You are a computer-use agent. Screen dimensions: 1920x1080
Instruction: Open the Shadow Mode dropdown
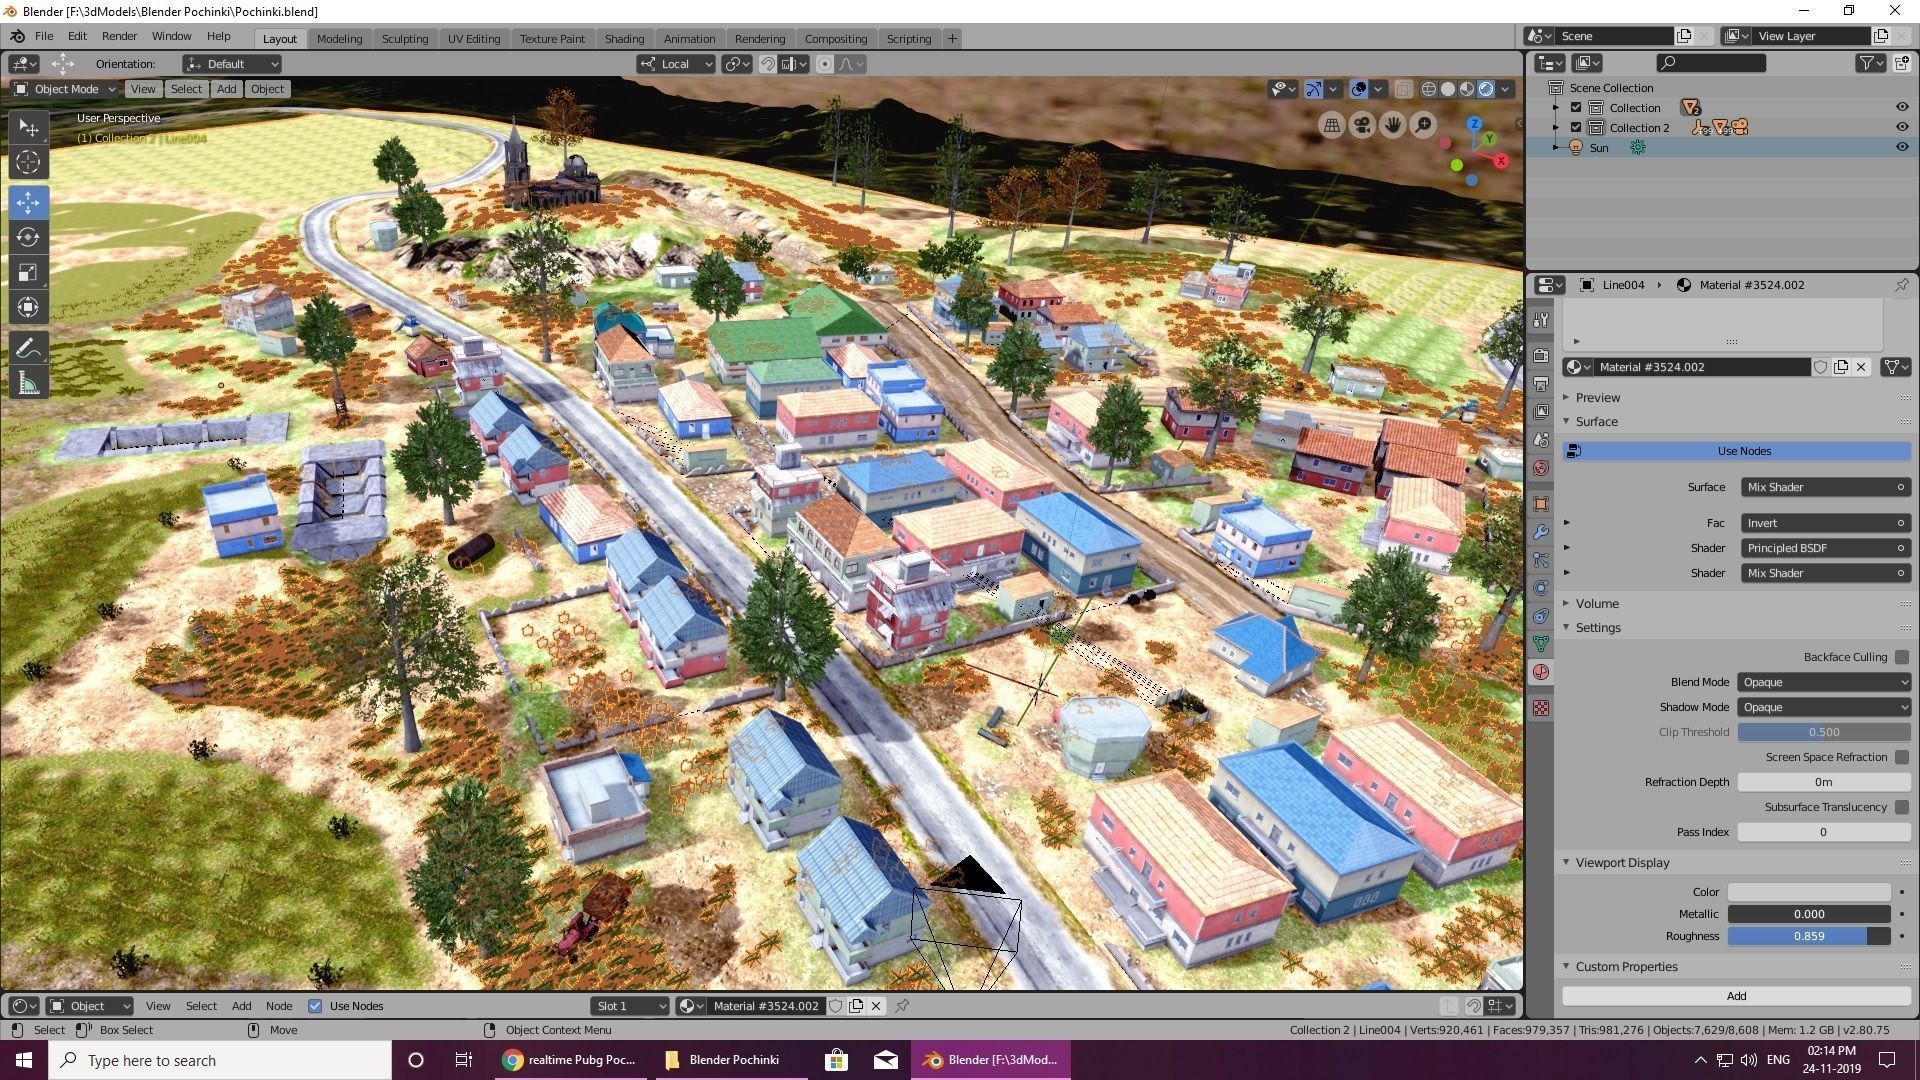[1824, 707]
